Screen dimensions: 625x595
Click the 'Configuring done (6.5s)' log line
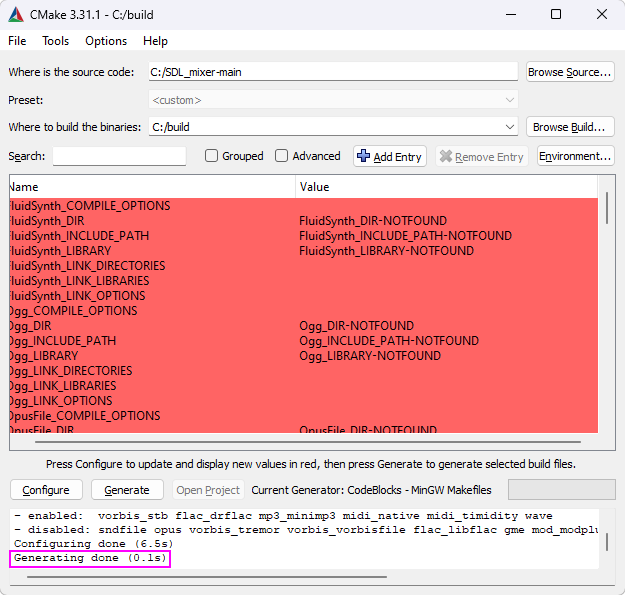tap(94, 544)
